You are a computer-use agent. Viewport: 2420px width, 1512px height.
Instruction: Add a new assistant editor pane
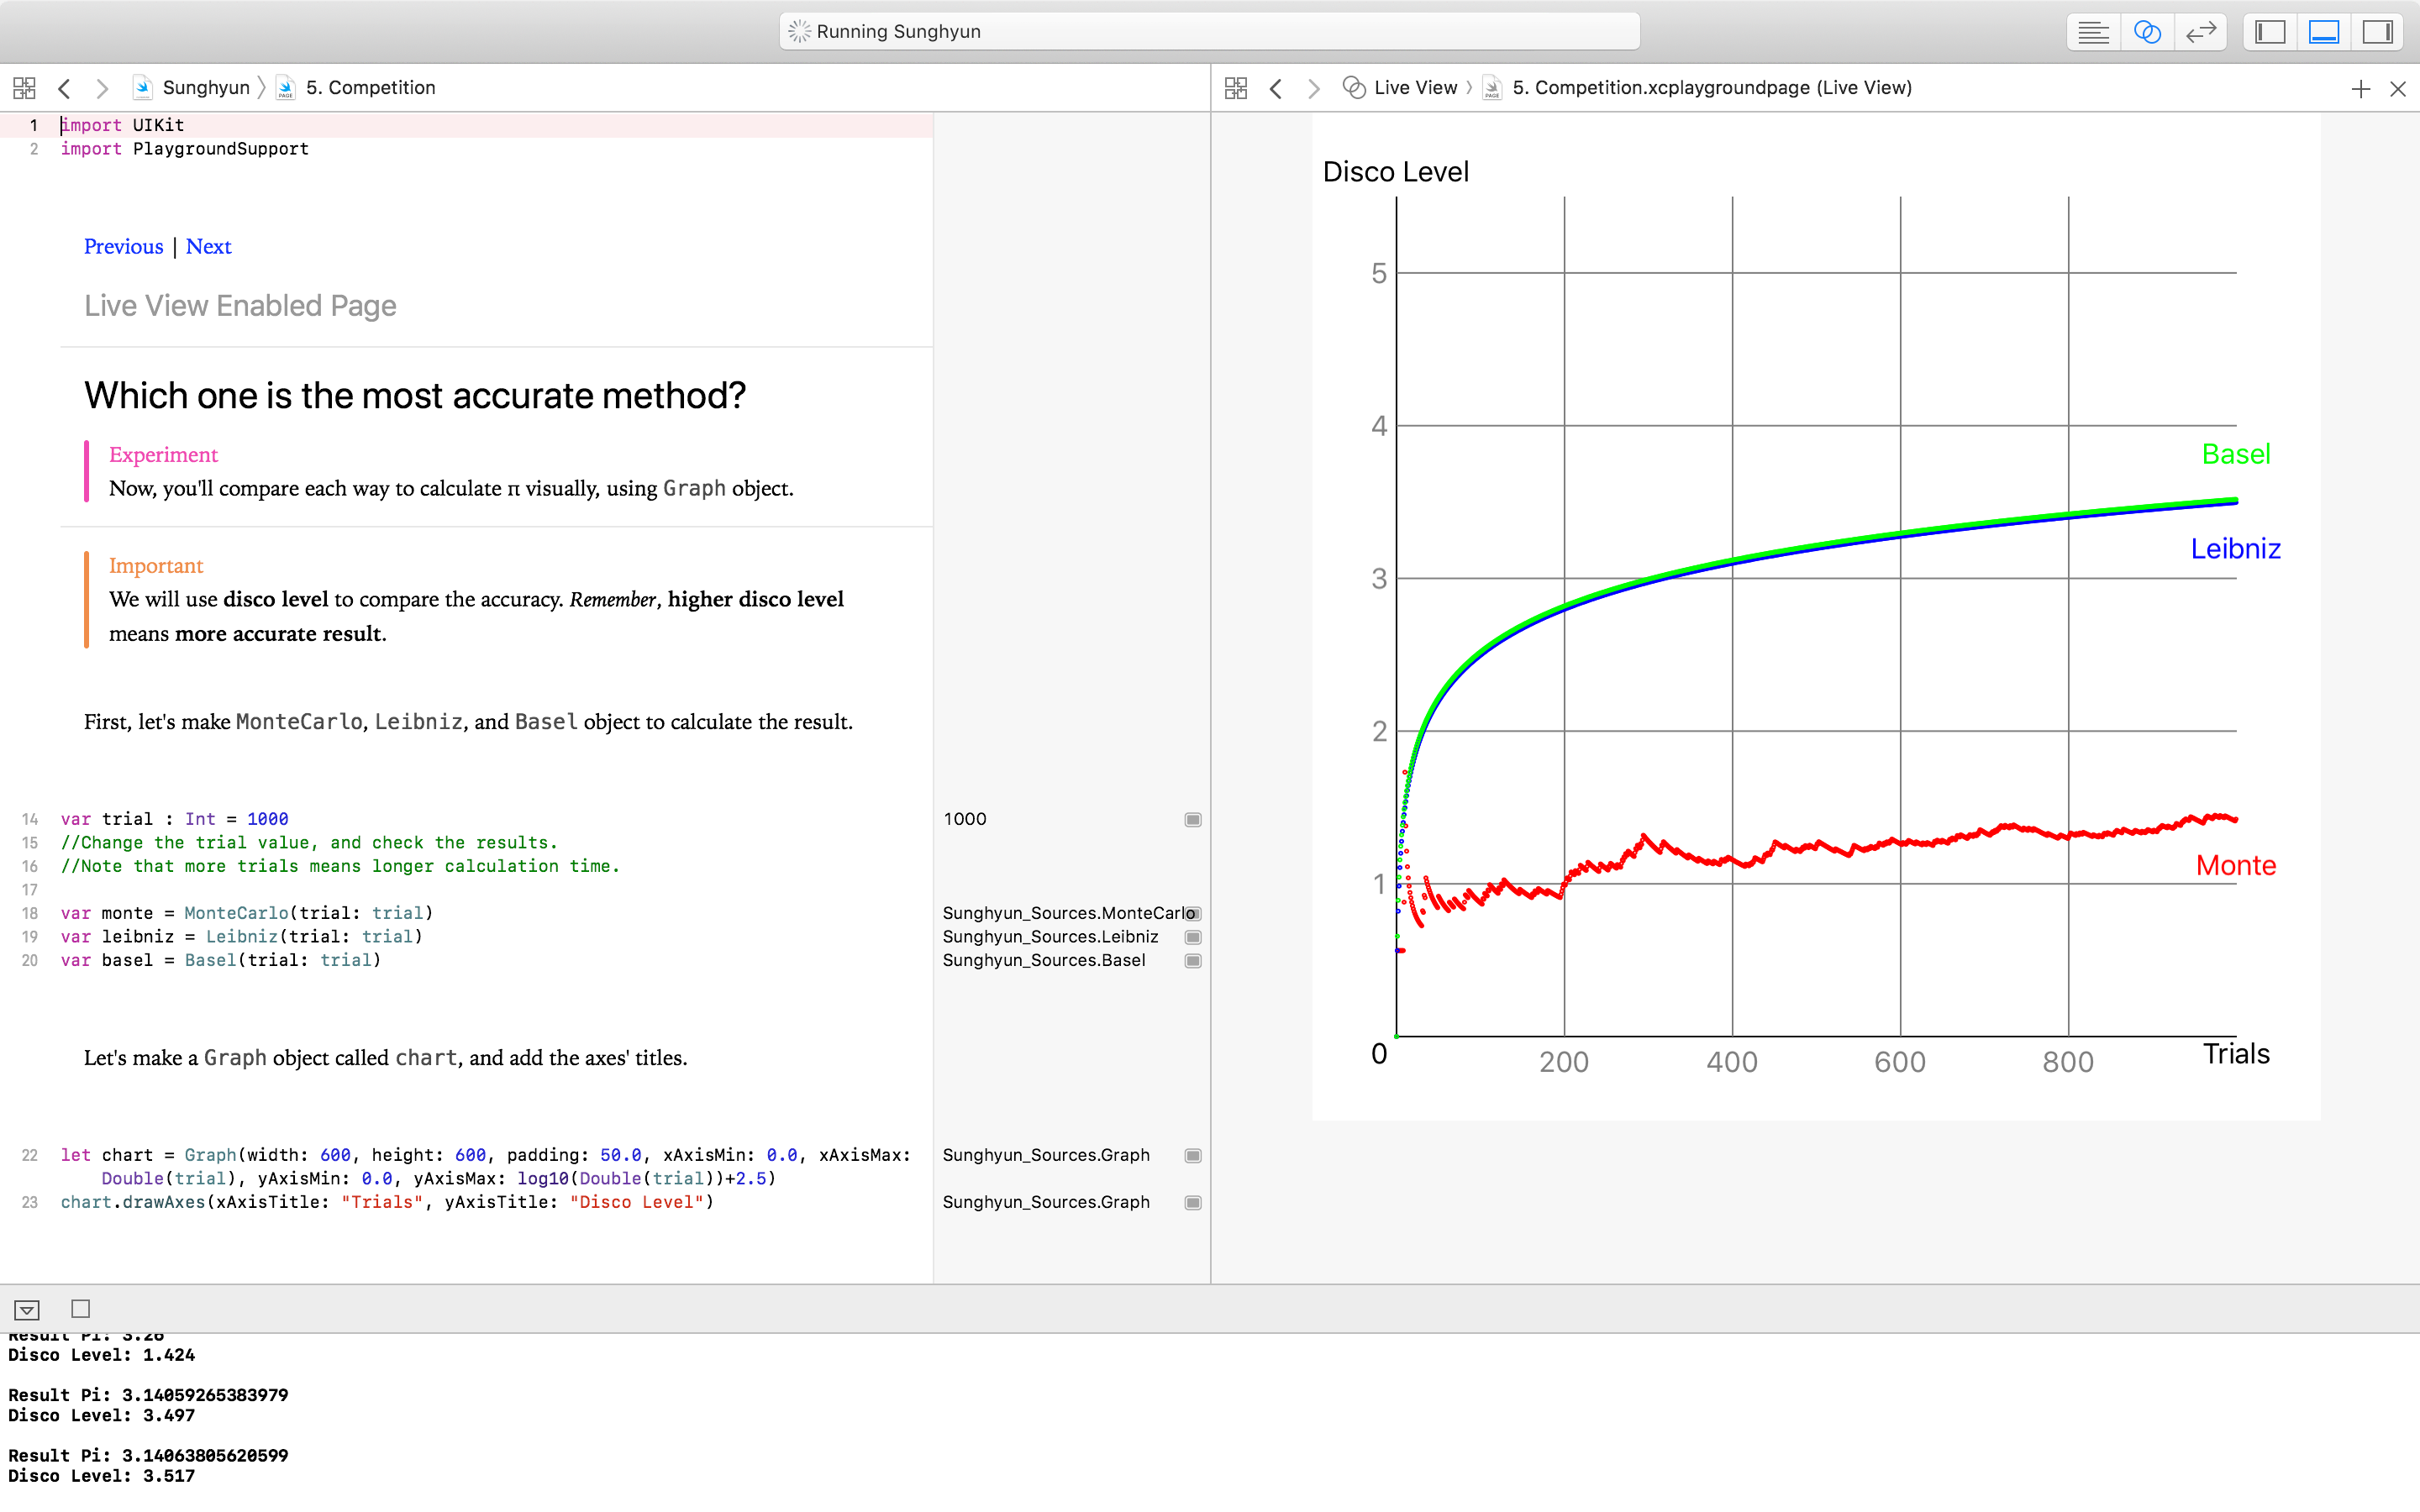[x=2360, y=89]
